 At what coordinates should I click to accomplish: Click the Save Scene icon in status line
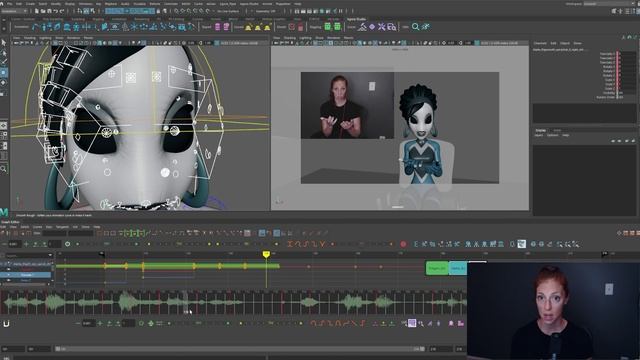[49, 11]
